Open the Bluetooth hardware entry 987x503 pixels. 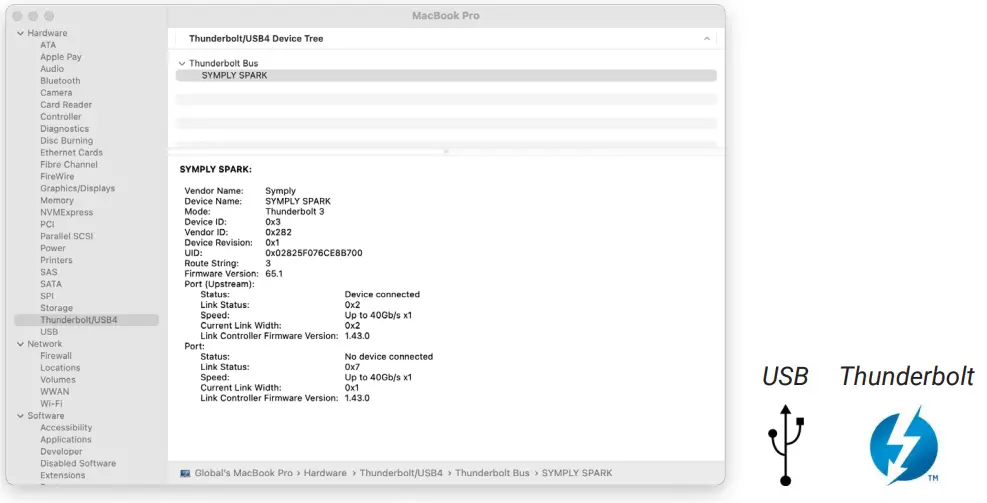click(60, 81)
